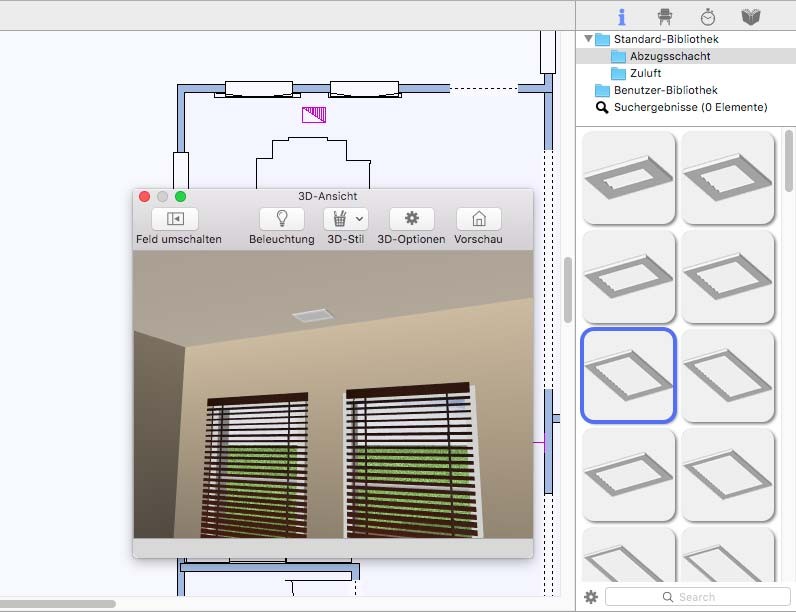796x612 pixels.
Task: Click the ceiling vent in 3D view
Action: (x=313, y=316)
